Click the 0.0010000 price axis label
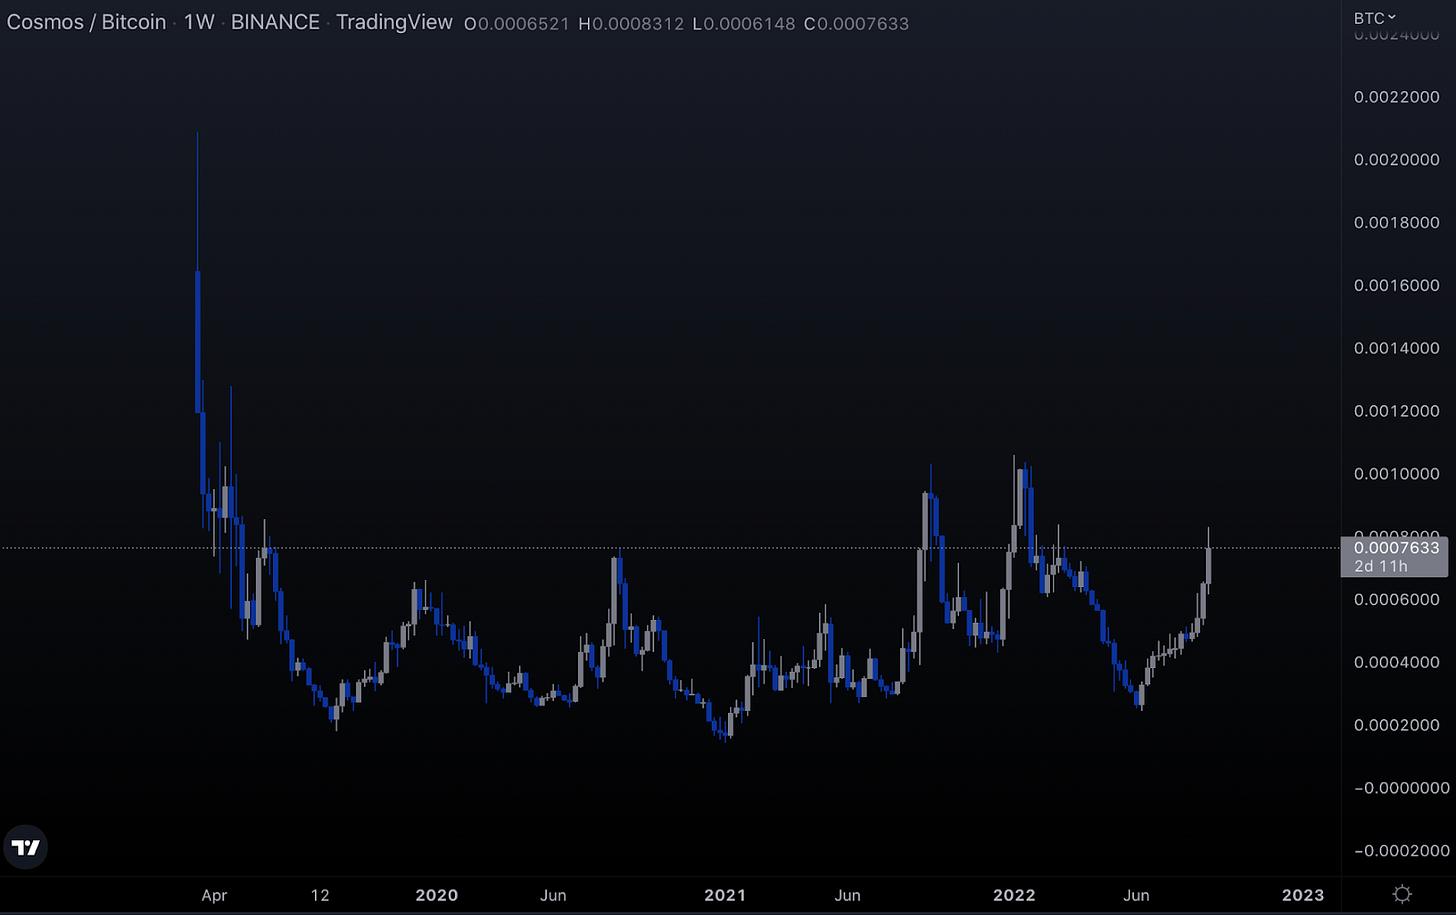 click(1397, 474)
